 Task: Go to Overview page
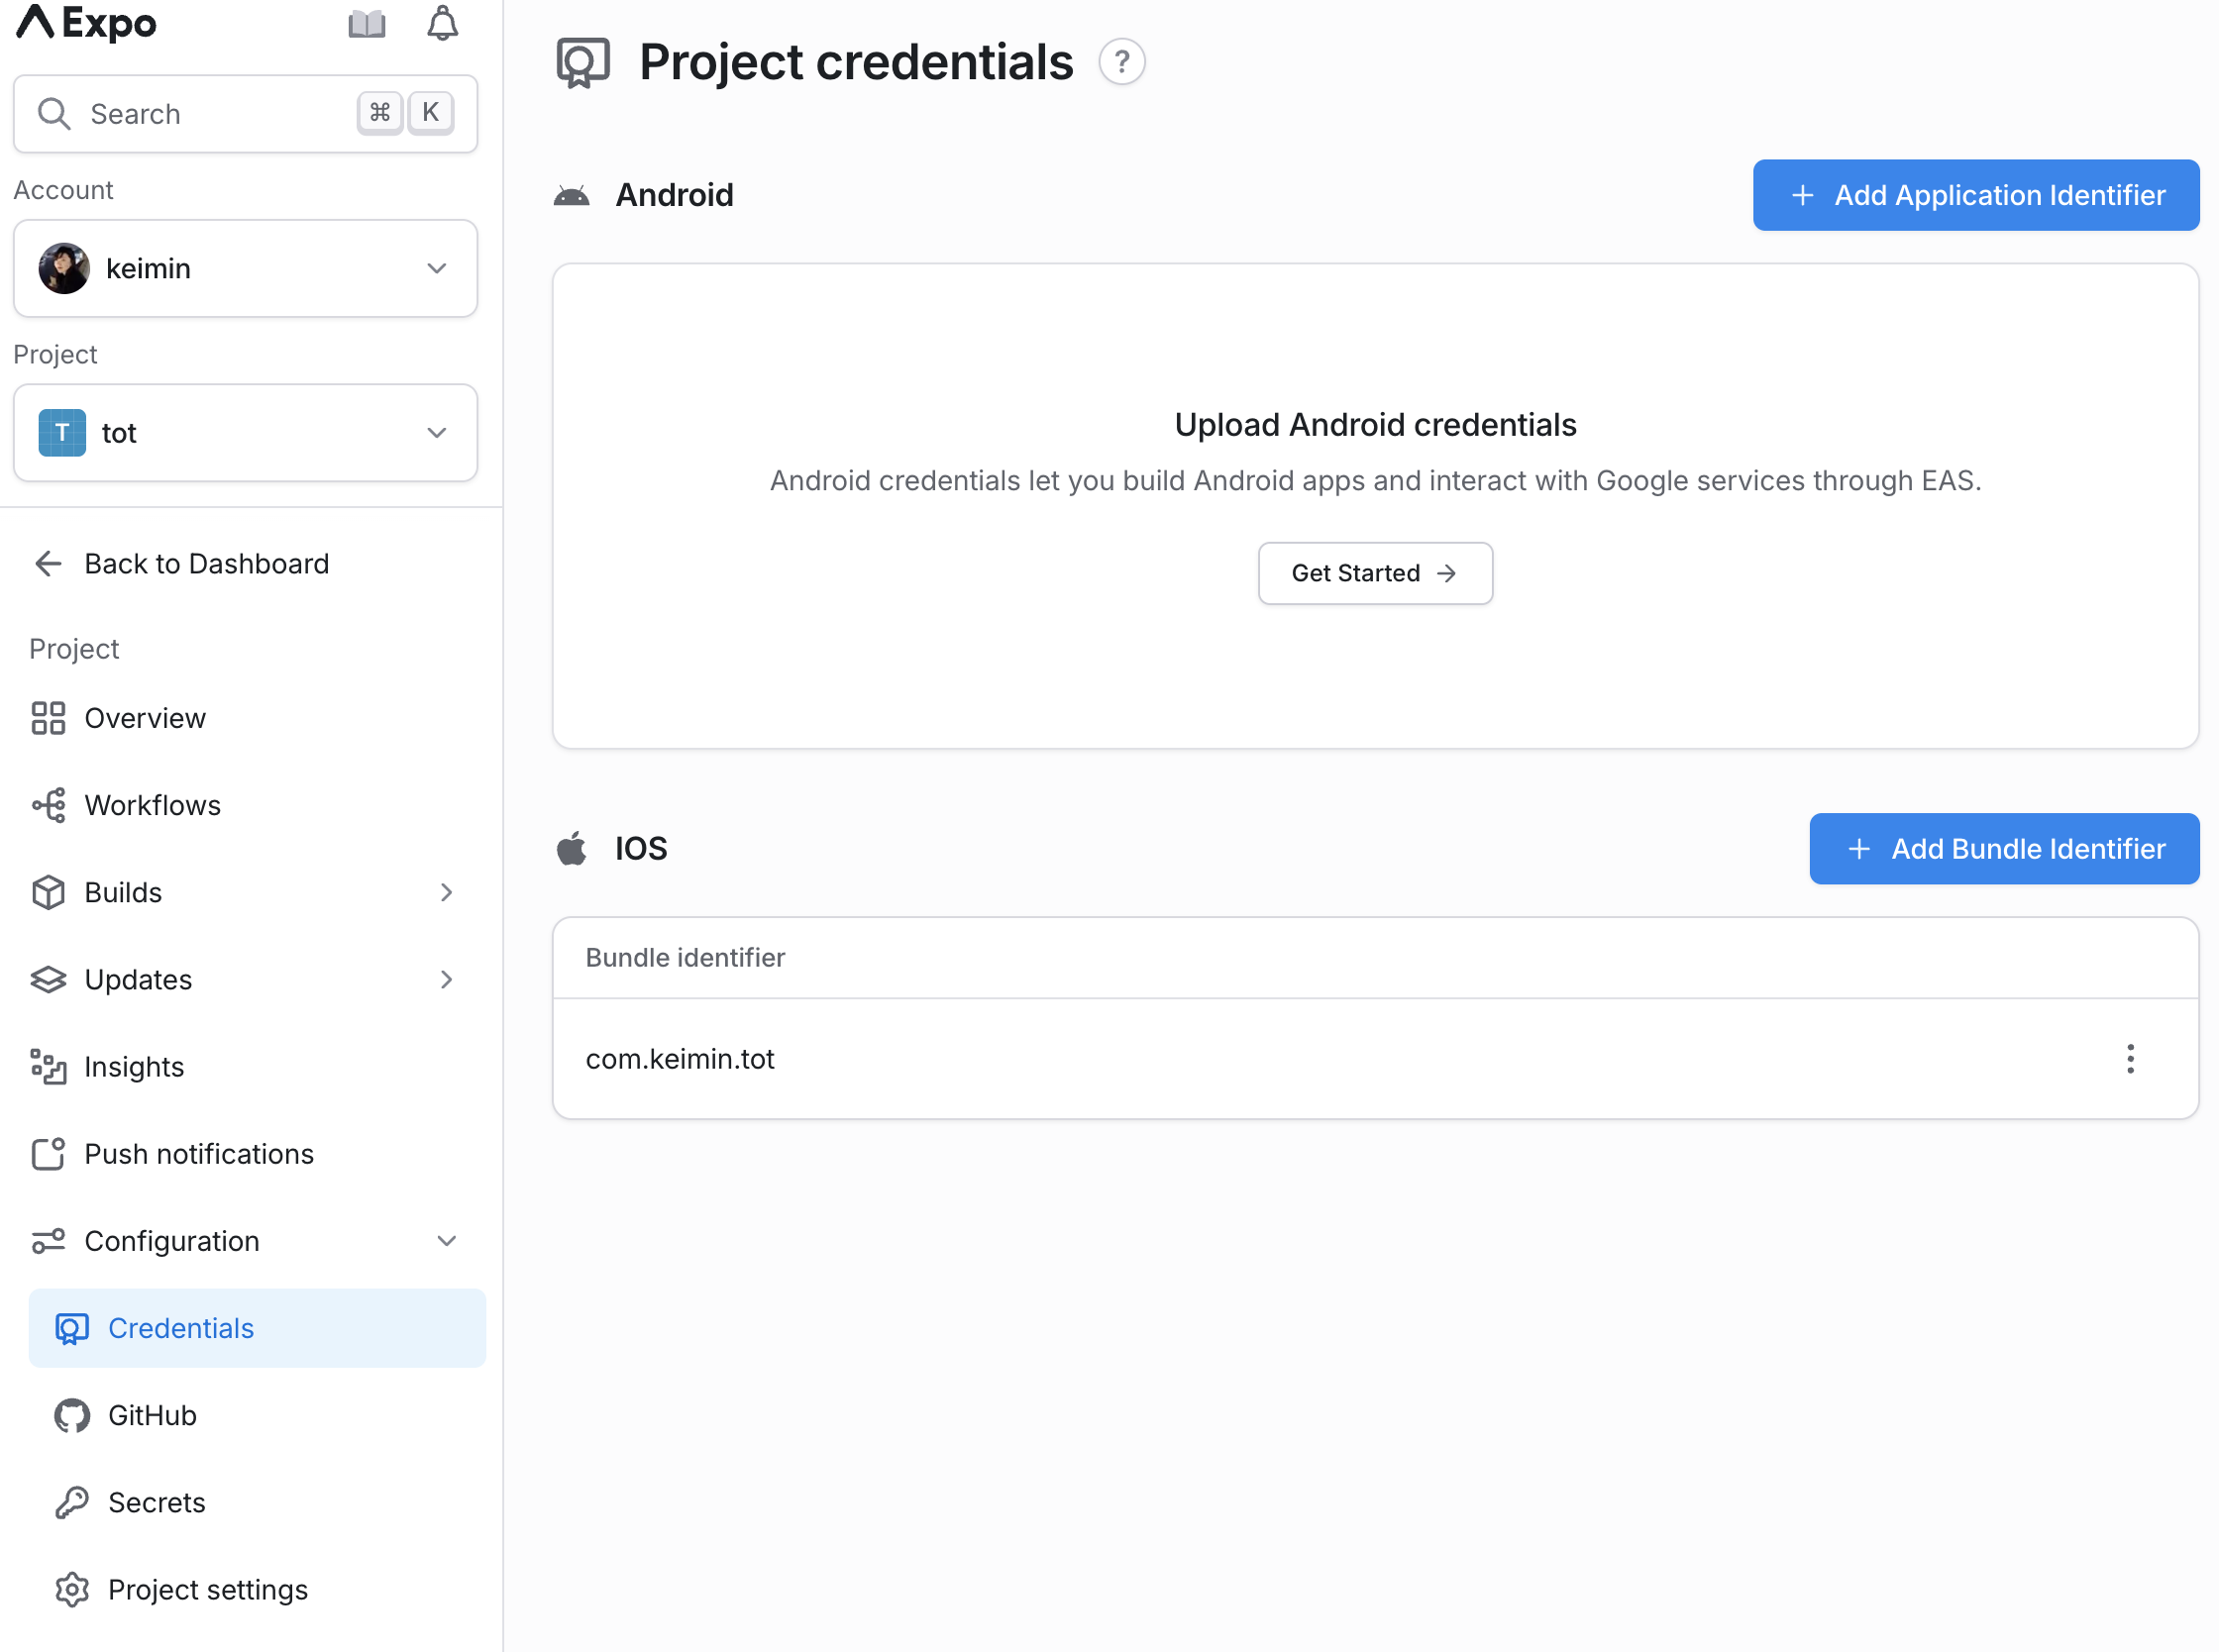[145, 718]
